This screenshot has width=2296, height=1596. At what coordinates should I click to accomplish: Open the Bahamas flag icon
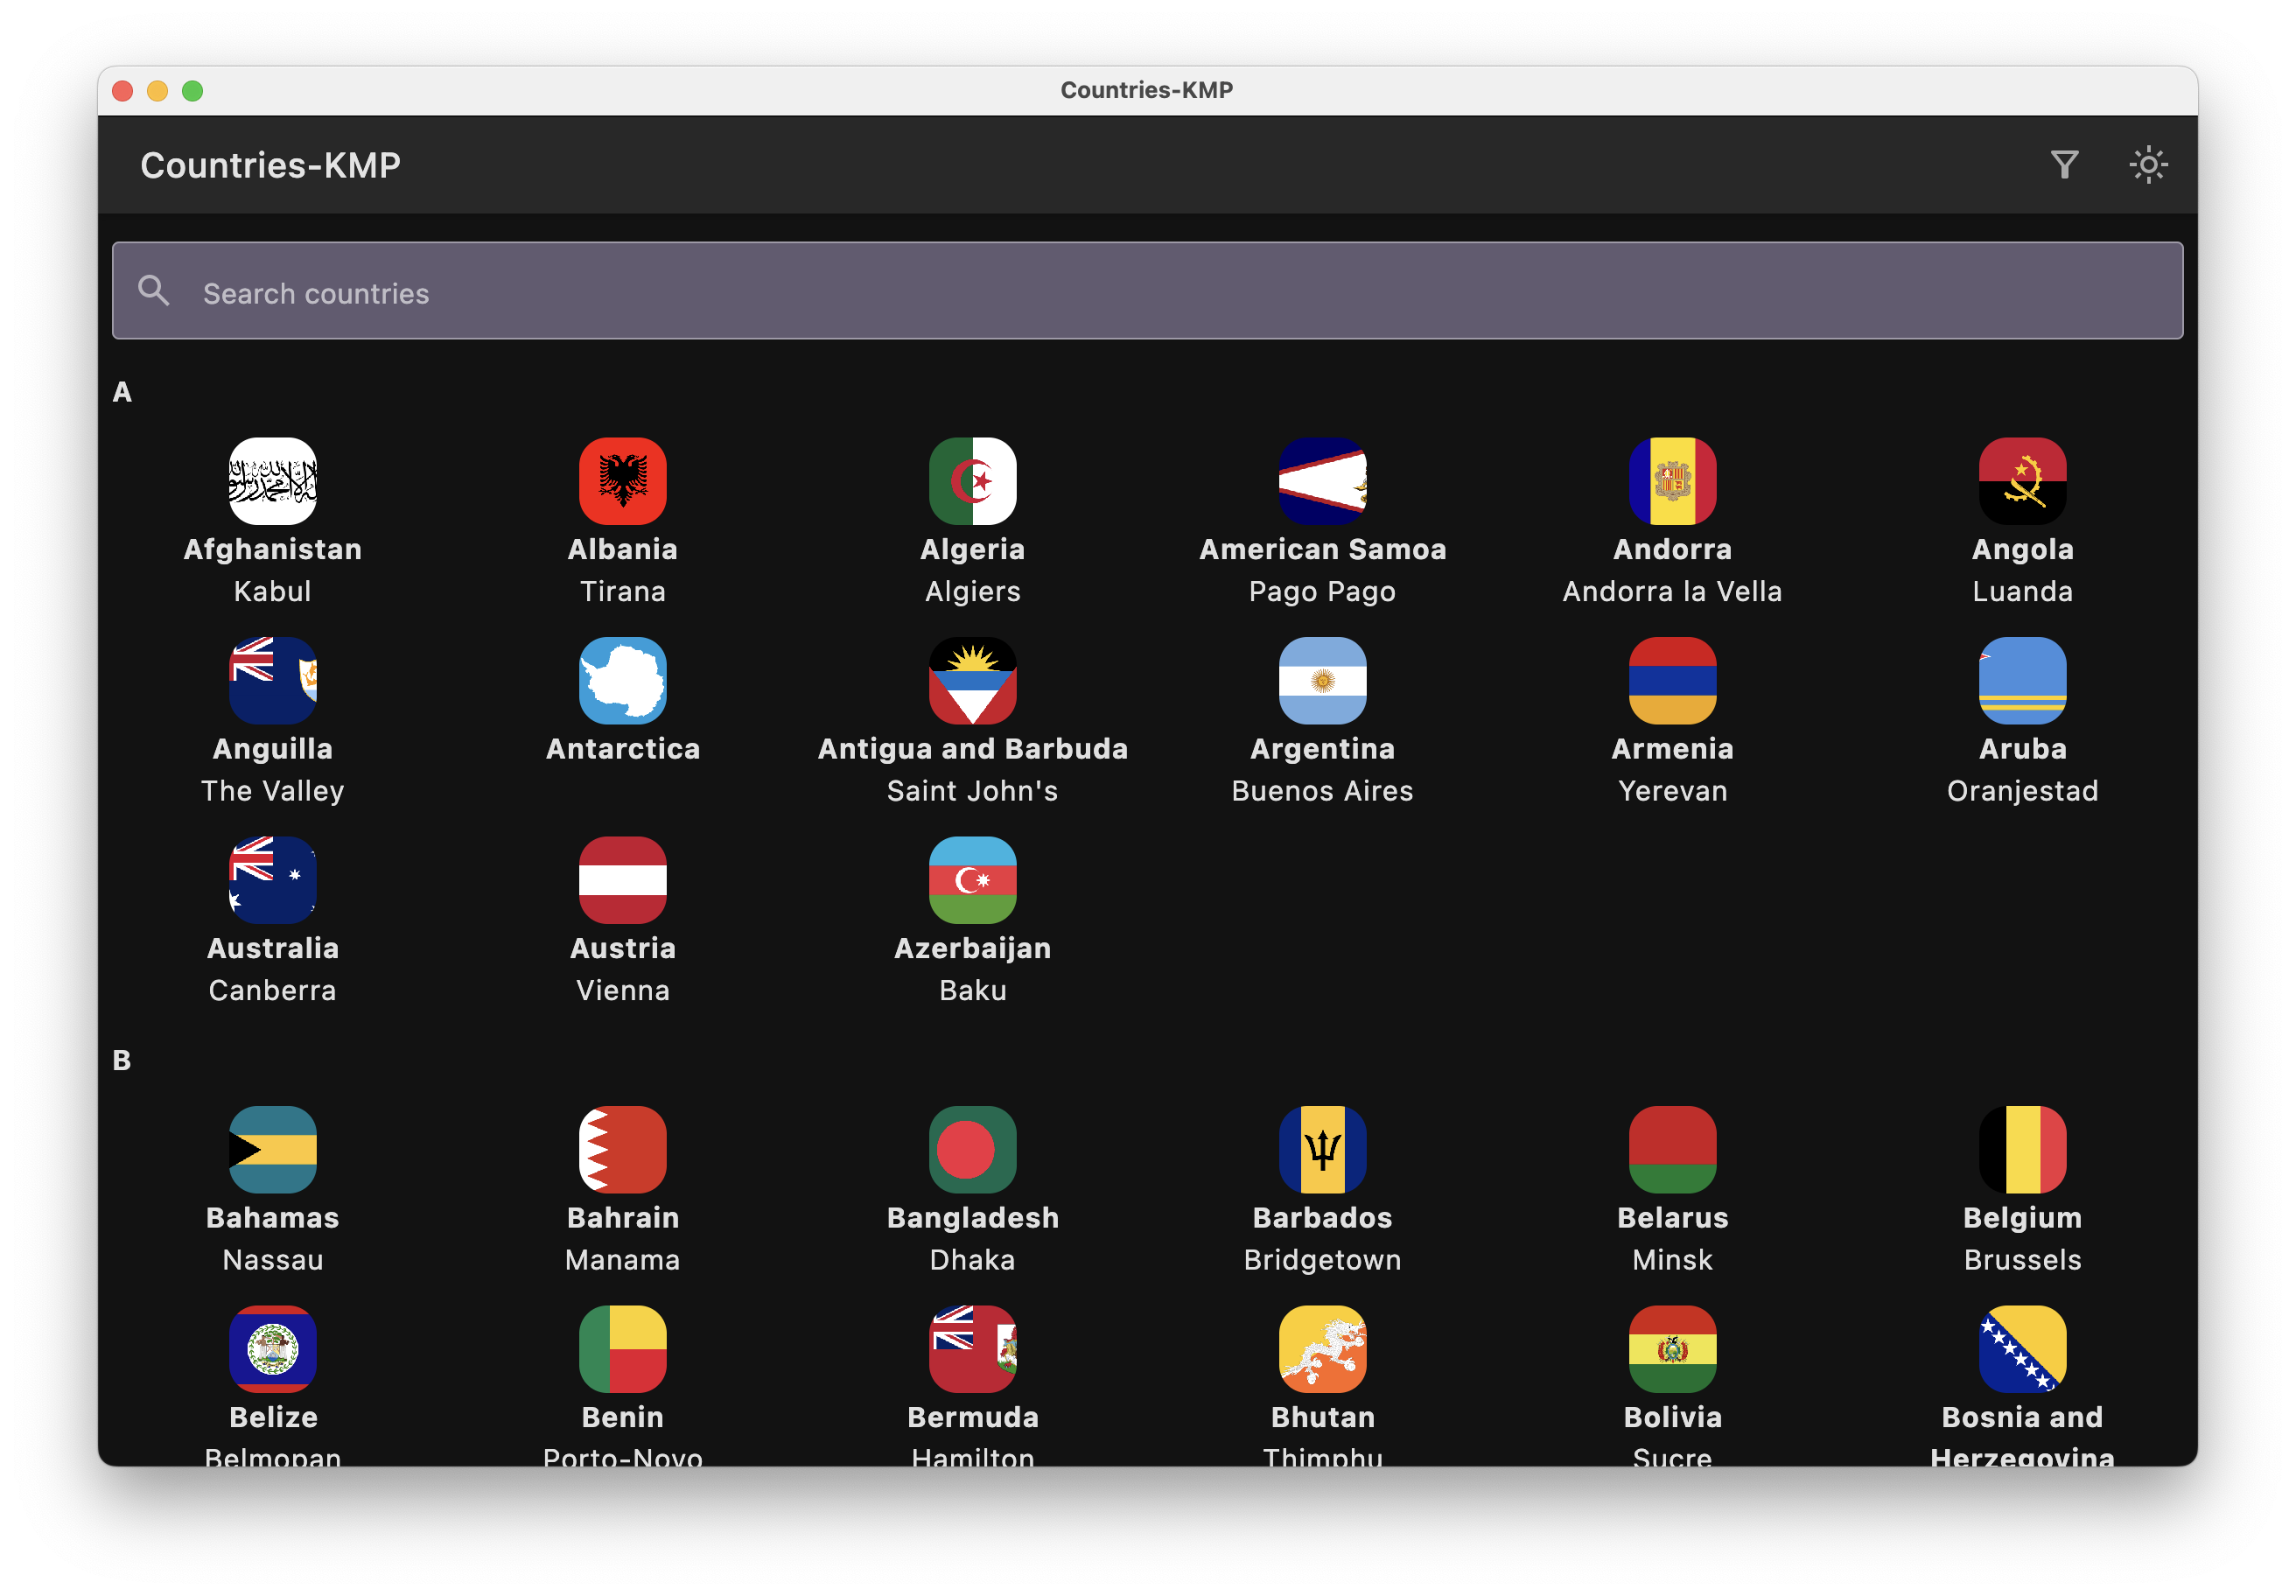tap(273, 1150)
